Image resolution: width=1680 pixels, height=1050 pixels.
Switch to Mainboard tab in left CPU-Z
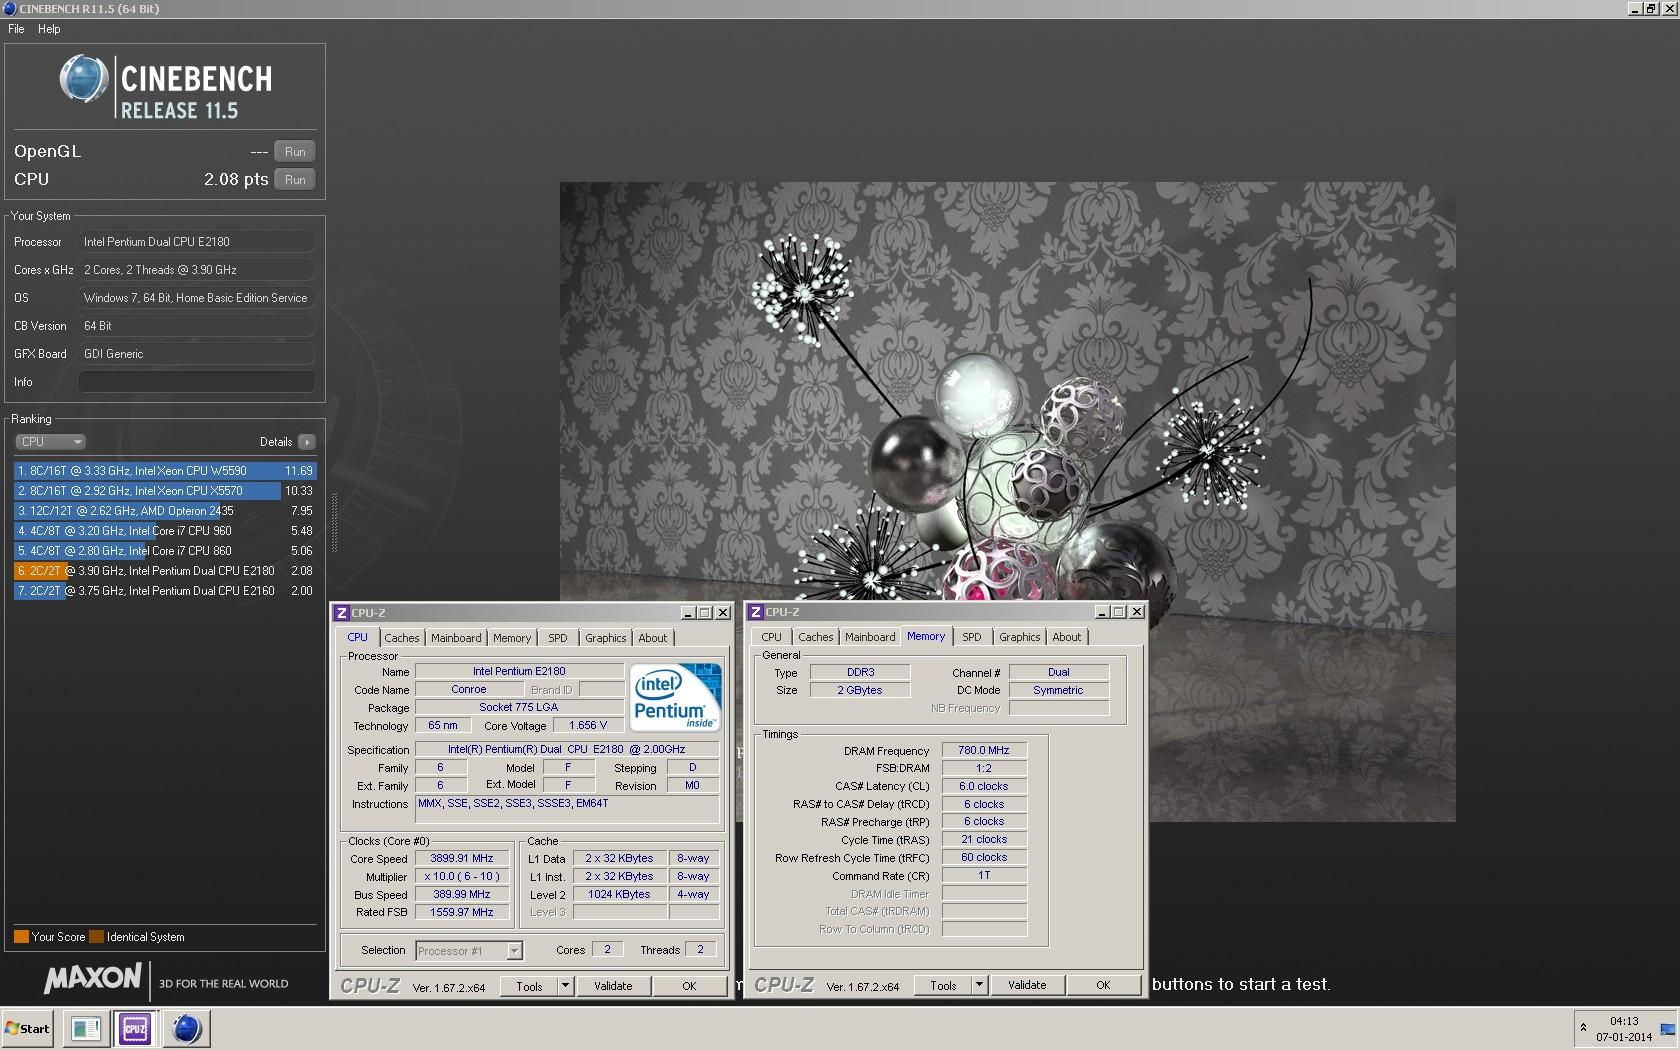point(456,638)
